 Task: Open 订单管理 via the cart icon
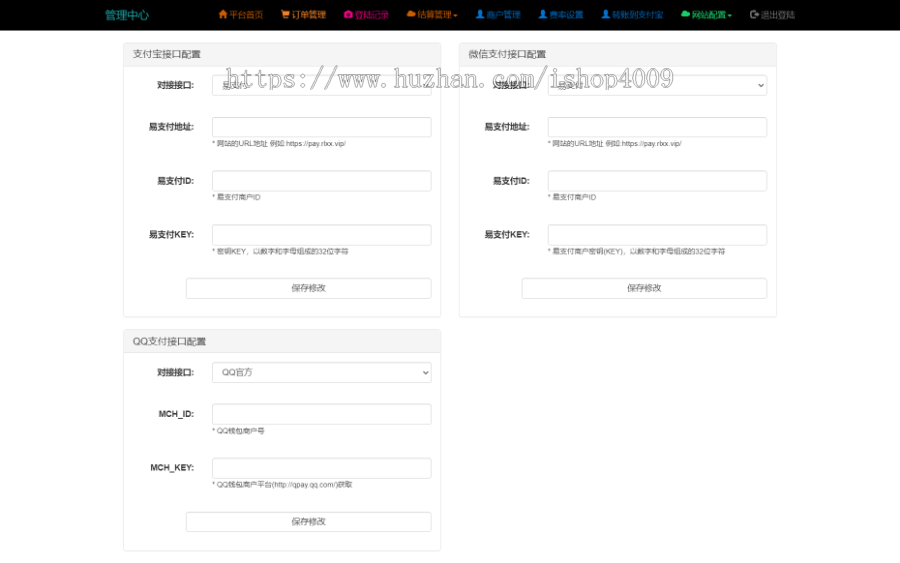pos(285,14)
